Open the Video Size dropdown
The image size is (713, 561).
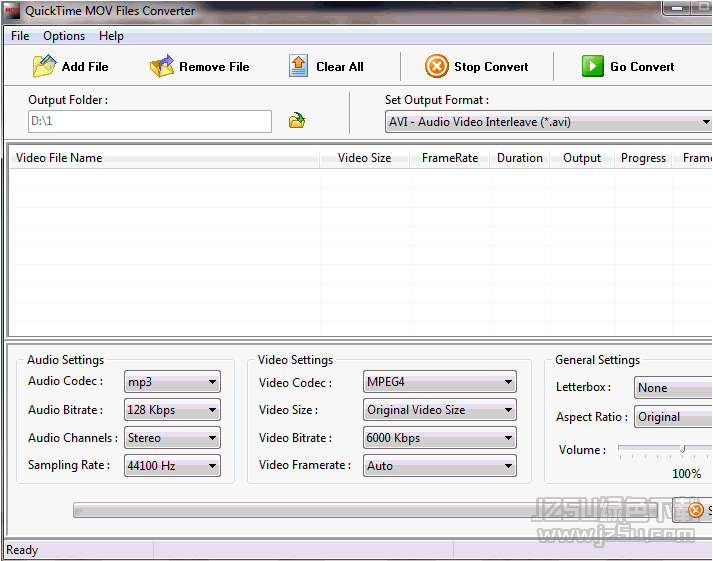tap(440, 410)
